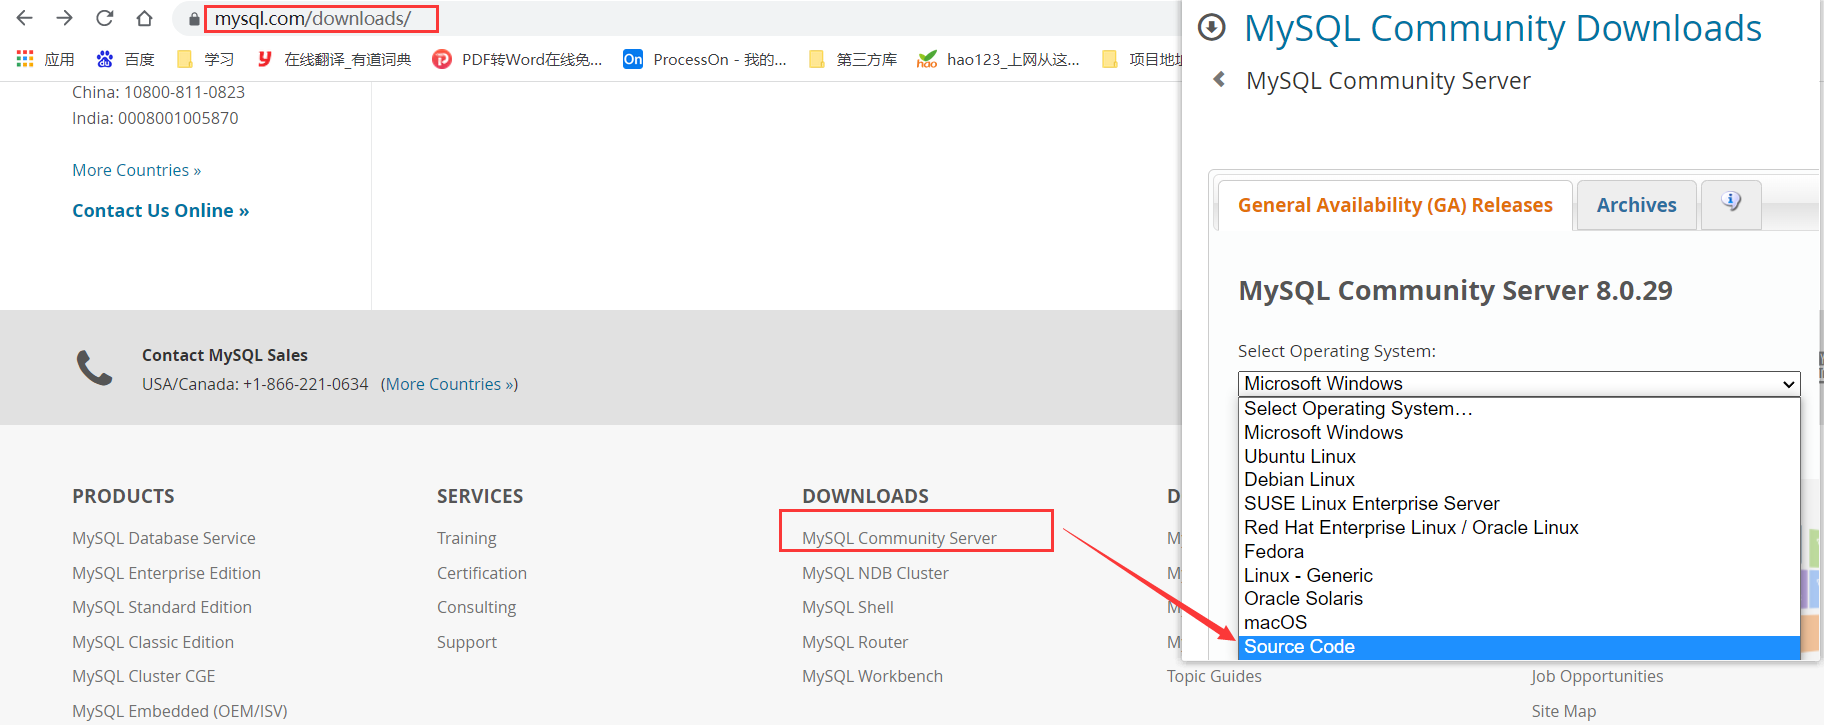Select SUSE Linux Enterprise Server option

pyautogui.click(x=1519, y=504)
